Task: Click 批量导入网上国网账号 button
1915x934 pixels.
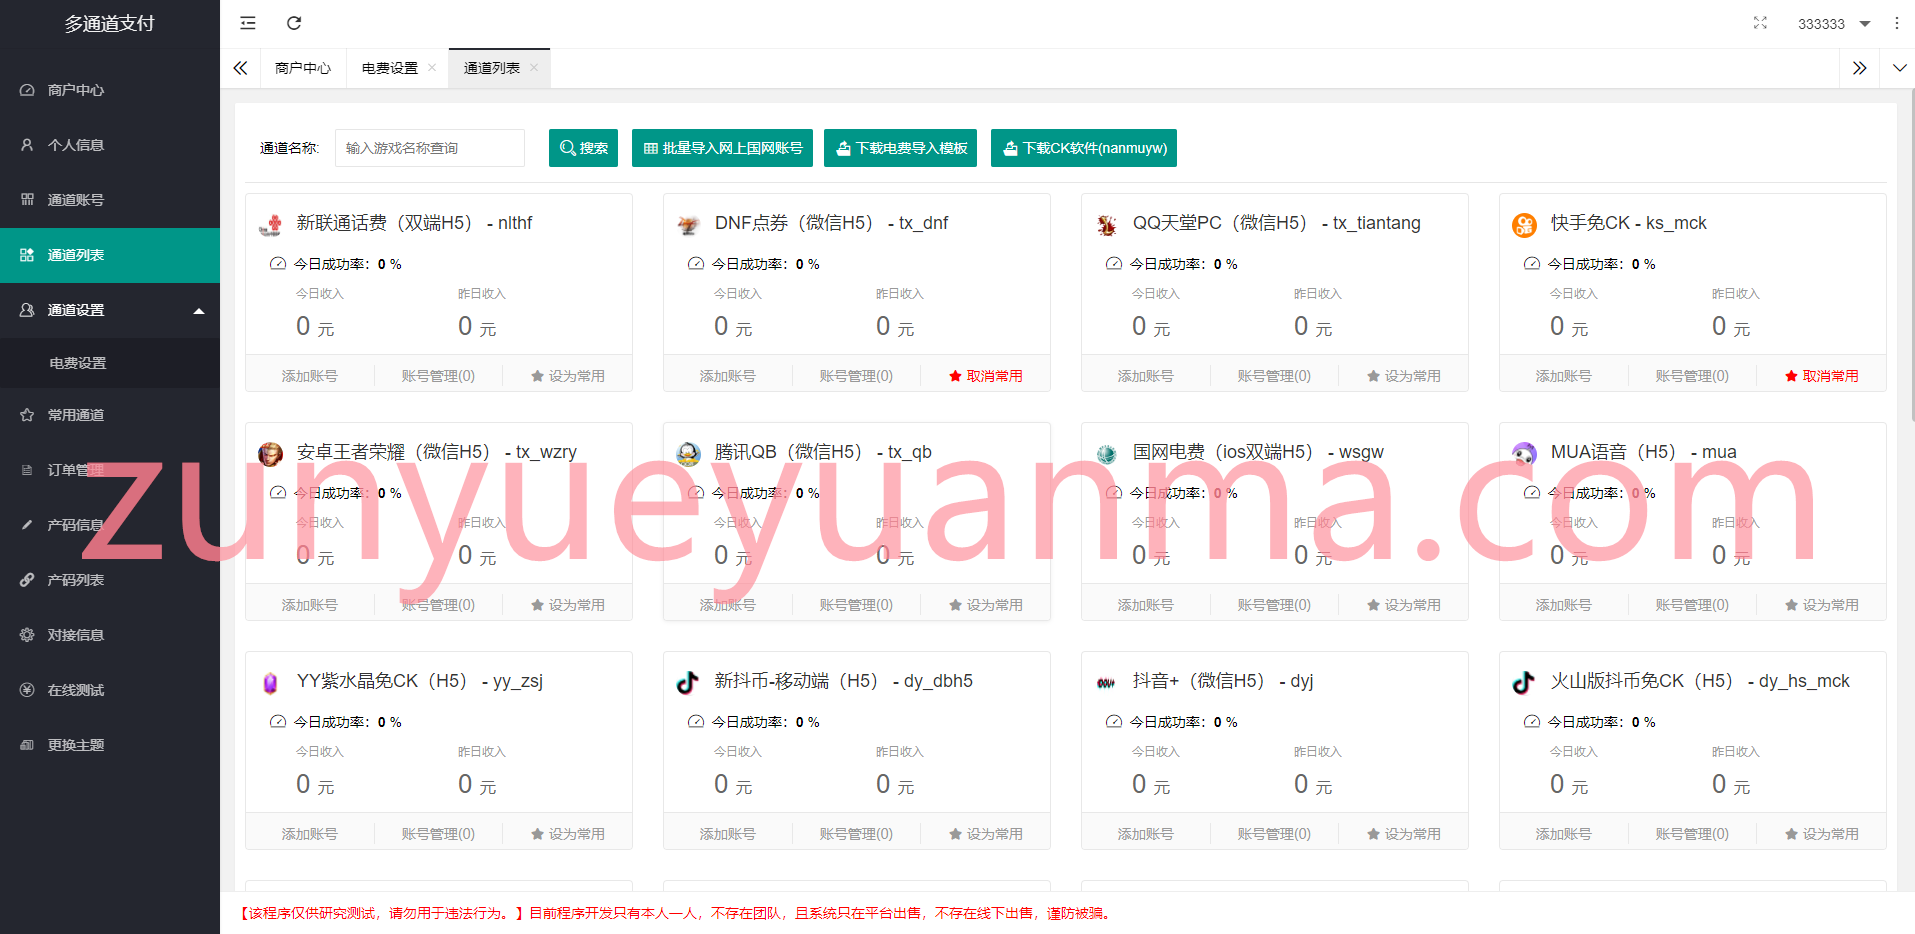Action: click(x=722, y=148)
